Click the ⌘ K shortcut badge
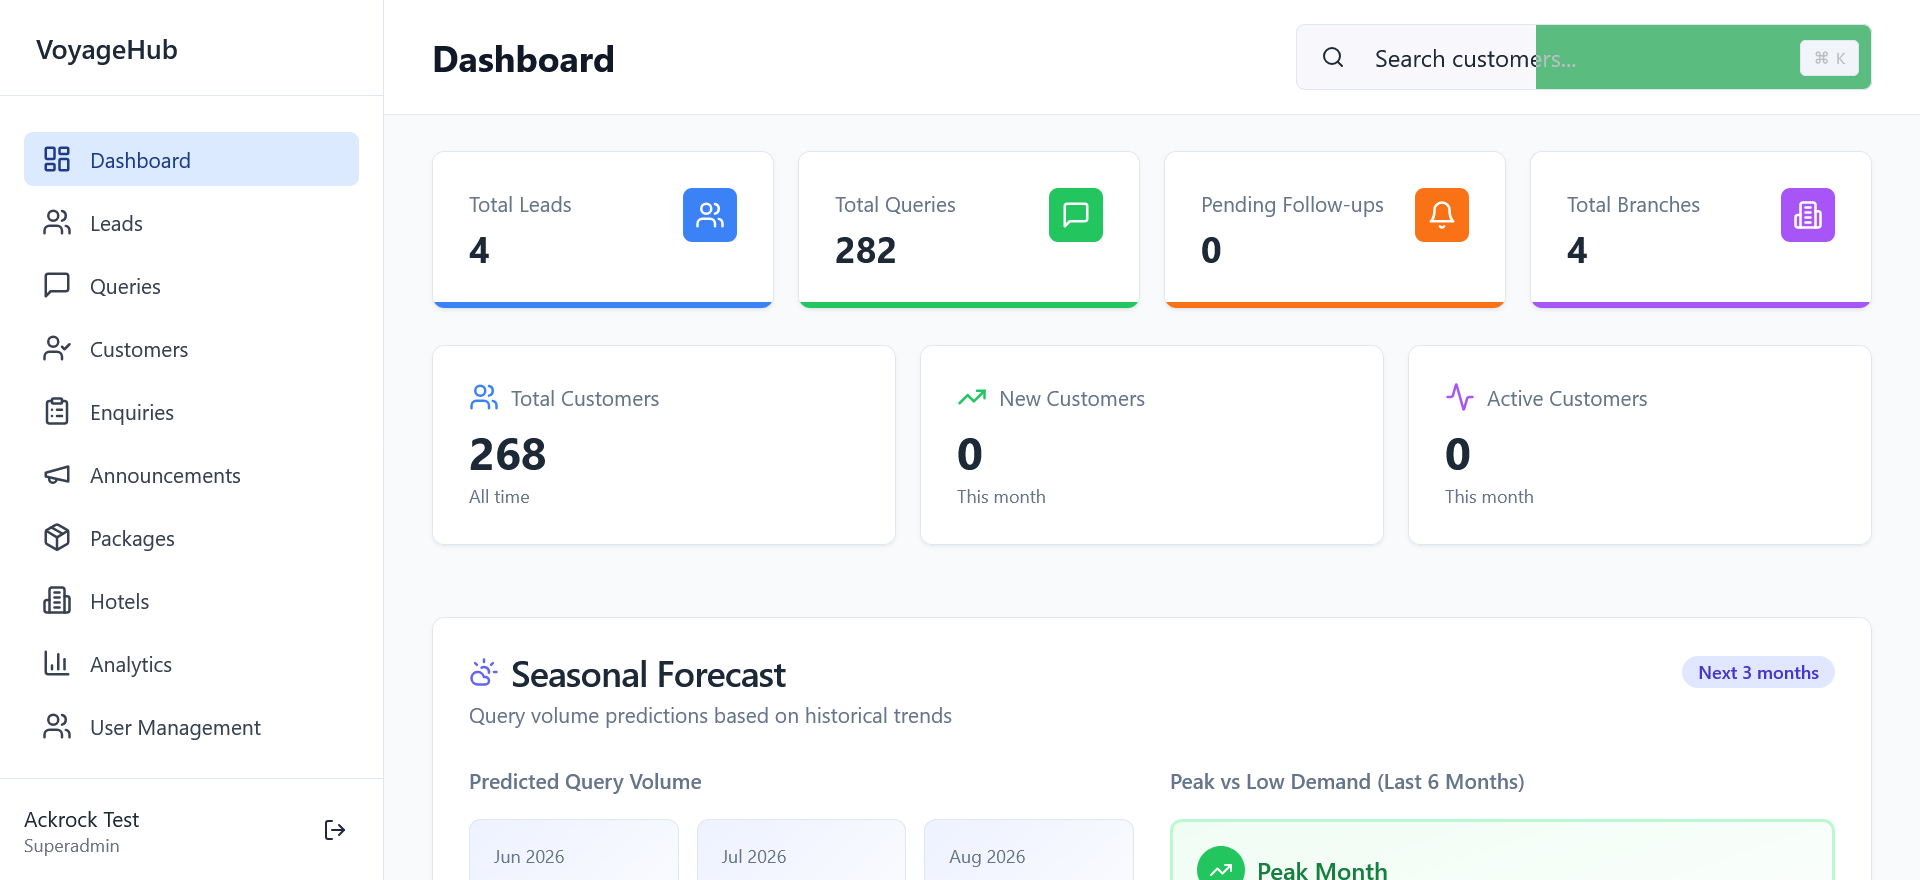Screen dimensions: 1920x880 click(x=1829, y=58)
